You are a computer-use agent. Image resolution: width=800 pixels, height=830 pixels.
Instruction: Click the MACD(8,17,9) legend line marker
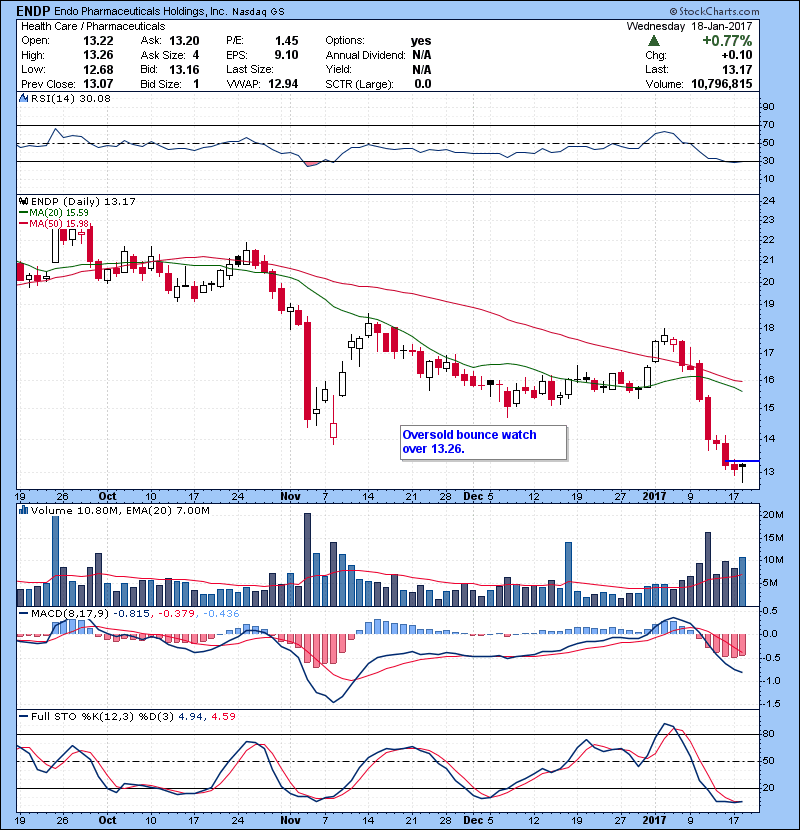tap(24, 614)
